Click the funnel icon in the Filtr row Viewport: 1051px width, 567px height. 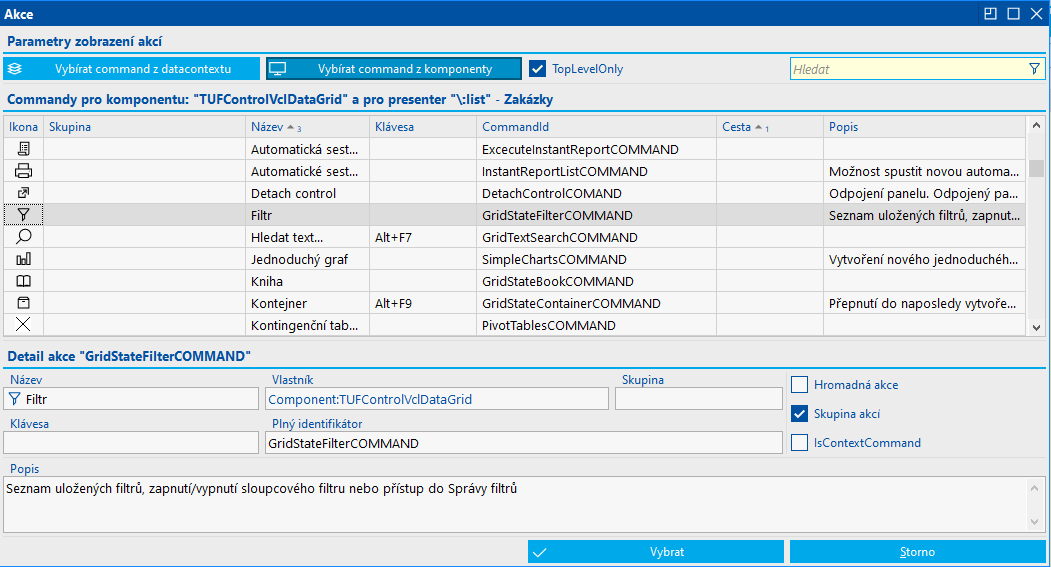[23, 215]
